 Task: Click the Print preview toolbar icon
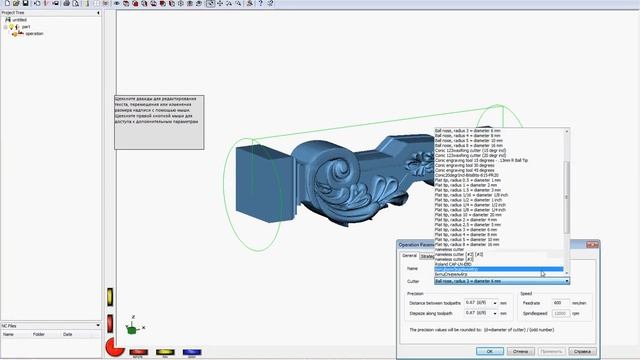click(76, 3)
